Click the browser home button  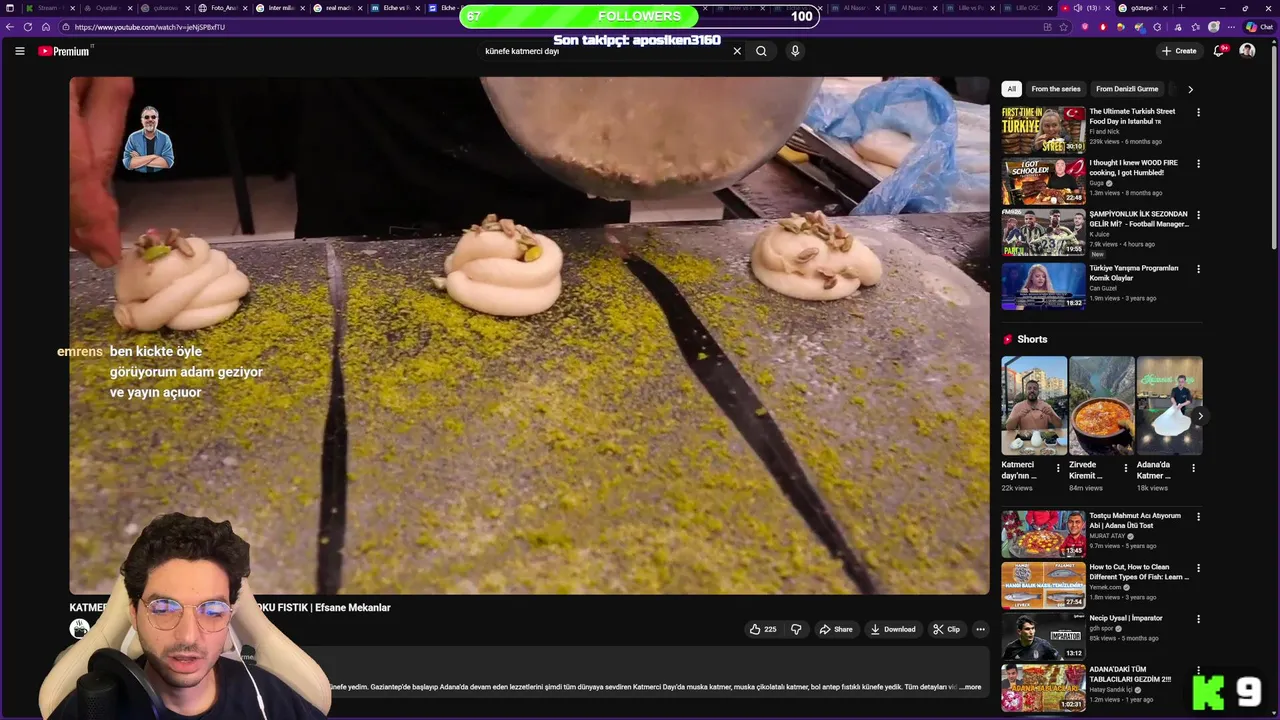click(x=45, y=27)
